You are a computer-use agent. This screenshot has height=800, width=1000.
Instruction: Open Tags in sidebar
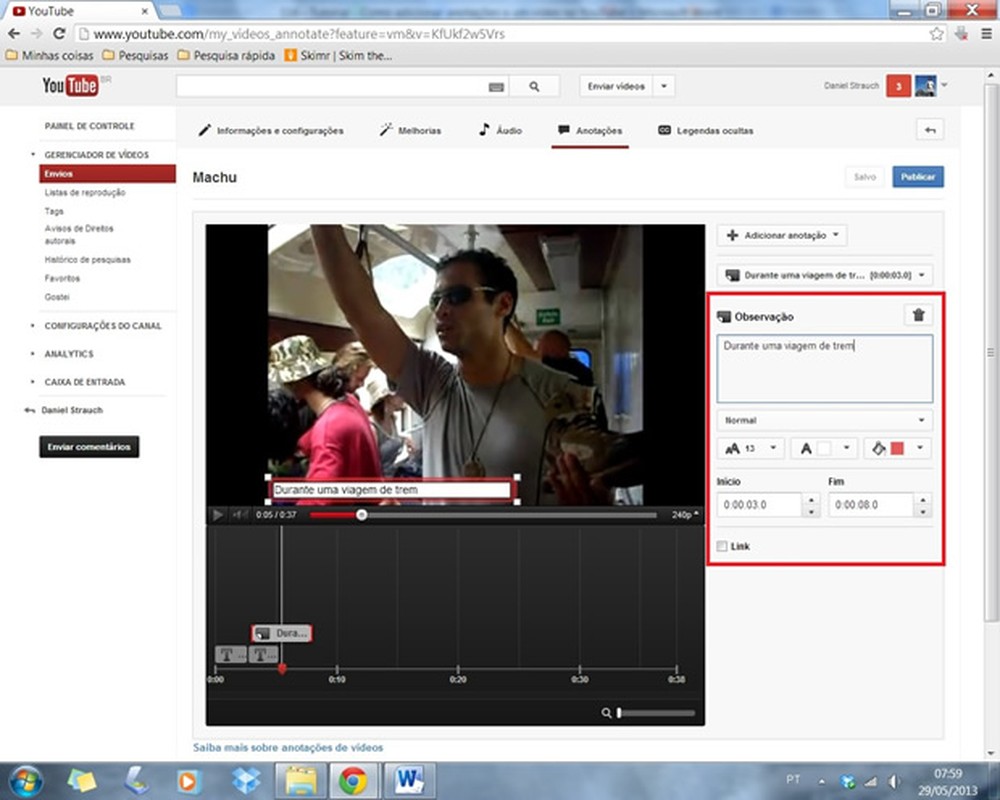(54, 211)
